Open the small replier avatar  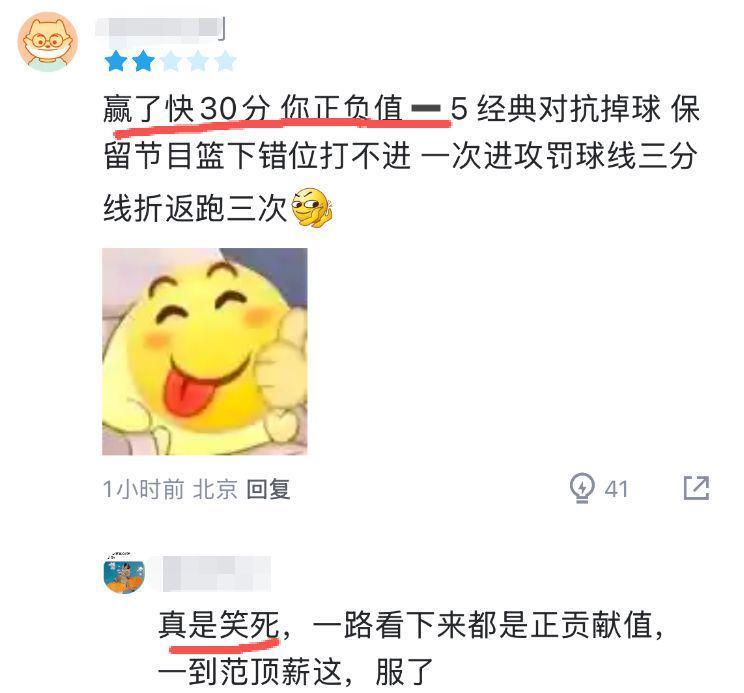pyautogui.click(x=124, y=573)
